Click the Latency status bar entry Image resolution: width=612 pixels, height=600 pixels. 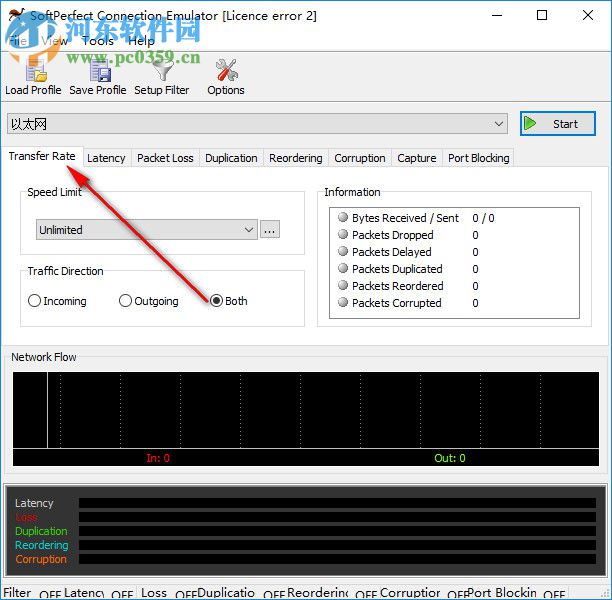point(98,593)
